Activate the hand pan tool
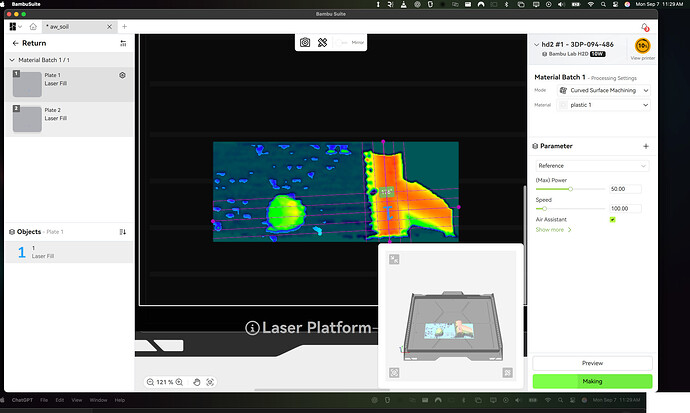The height and width of the screenshot is (413, 690). pos(197,382)
